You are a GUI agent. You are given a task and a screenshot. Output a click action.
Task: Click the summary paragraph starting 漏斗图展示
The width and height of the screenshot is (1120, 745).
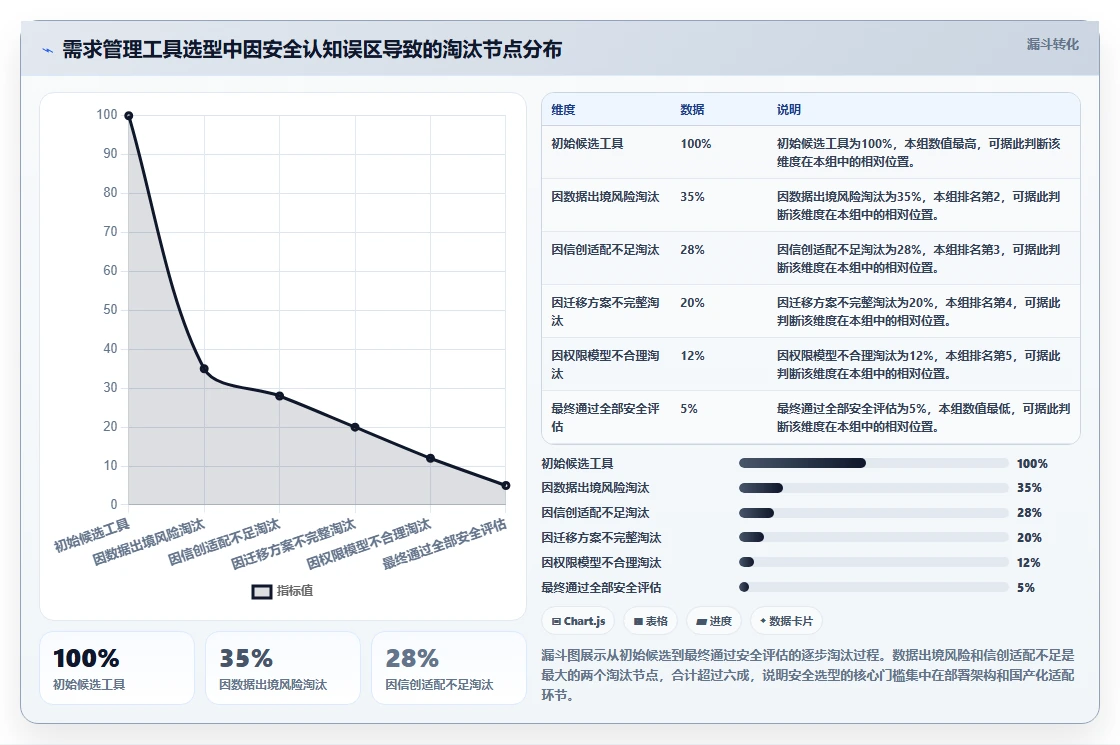(x=808, y=675)
